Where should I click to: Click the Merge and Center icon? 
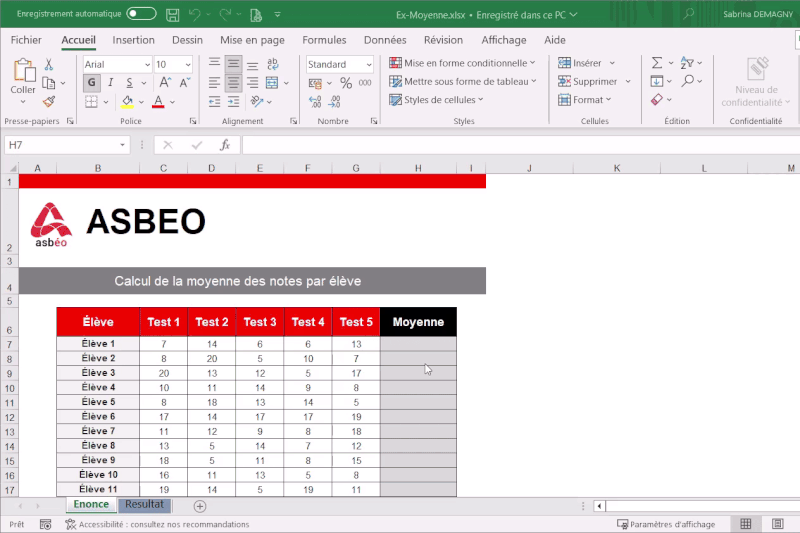(x=272, y=83)
